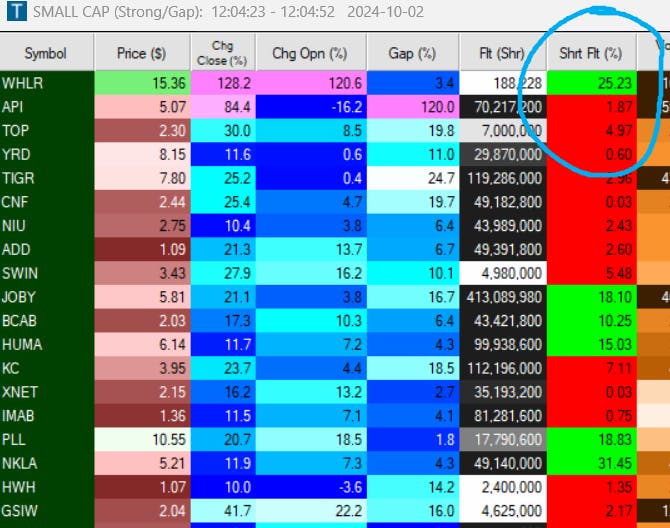Viewport: 670px width, 528px height.
Task: Click KC short float value 7.11
Action: 592,368
